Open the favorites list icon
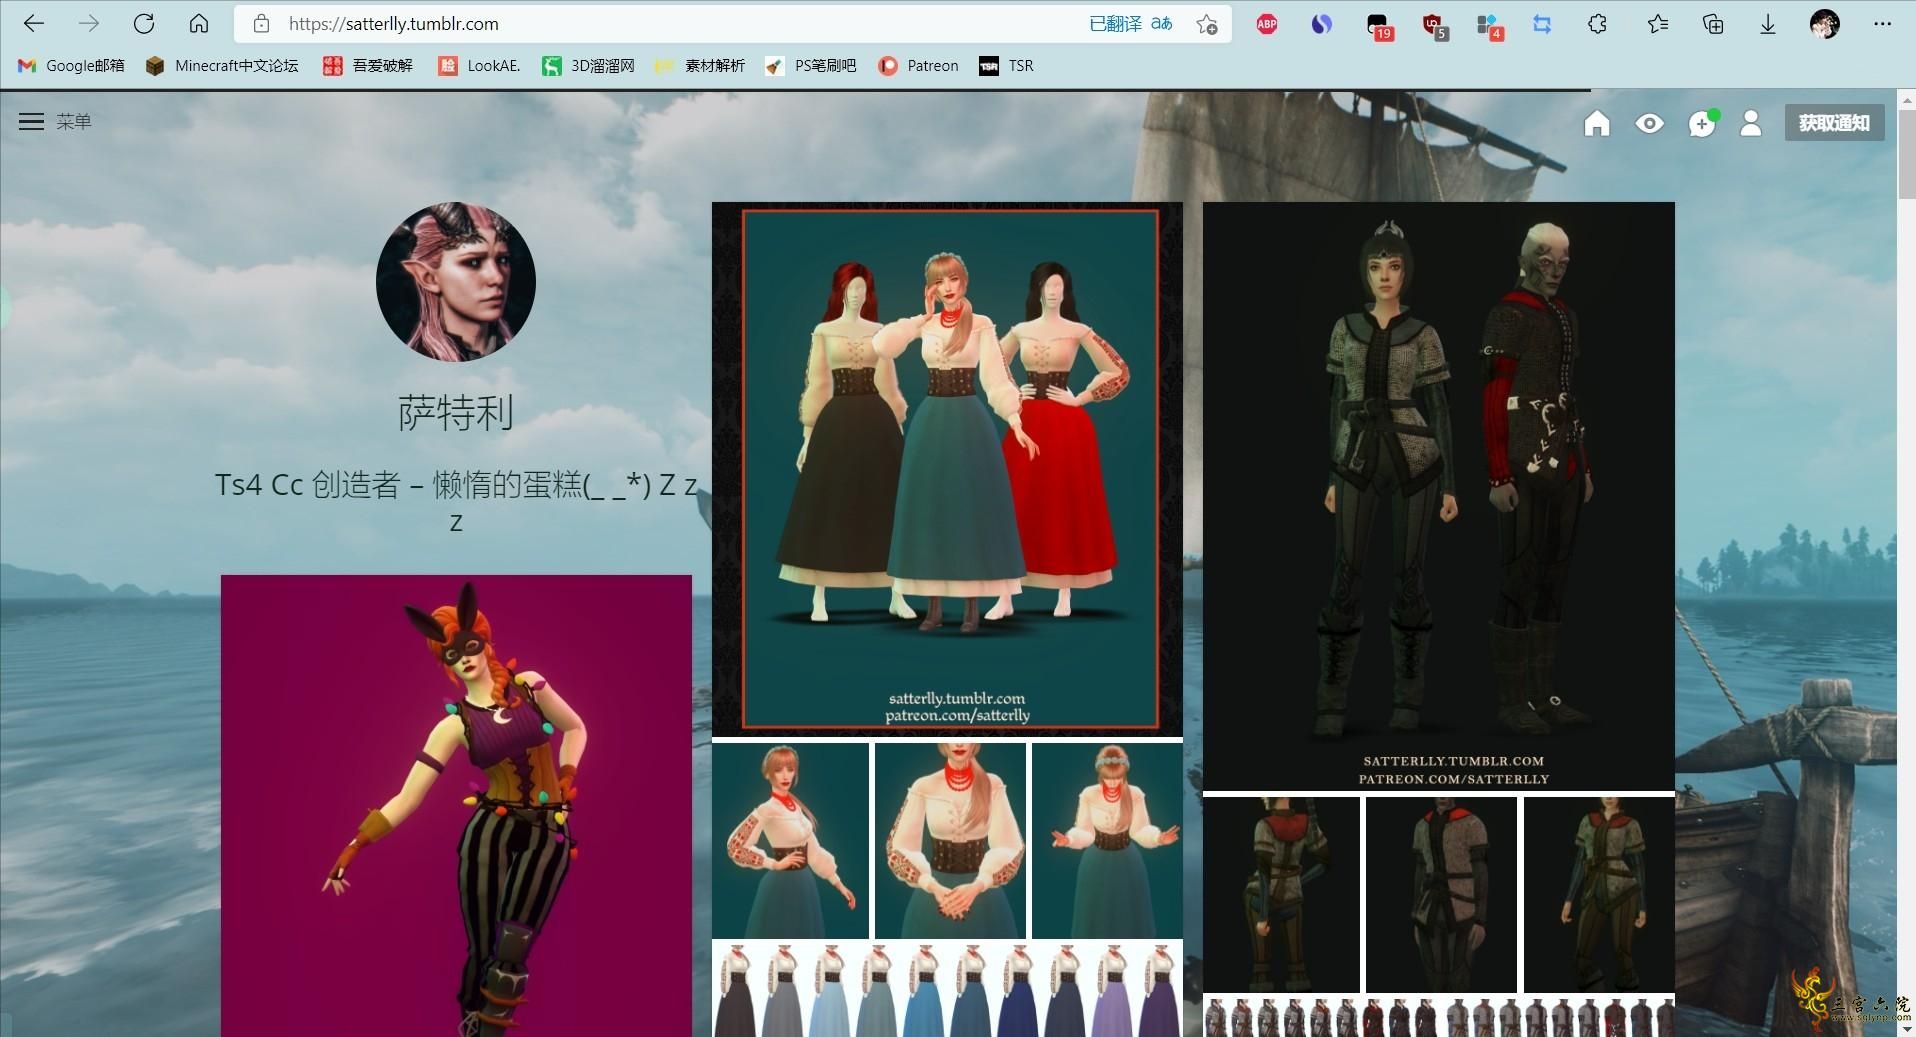The image size is (1916, 1037). pos(1657,24)
